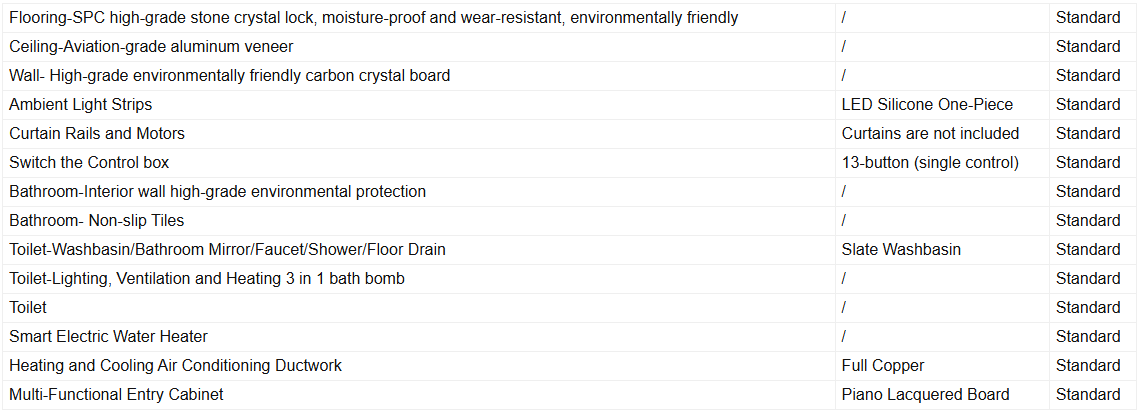1140x414 pixels.
Task: Click the Curtains are not included cell
Action: 930,134
